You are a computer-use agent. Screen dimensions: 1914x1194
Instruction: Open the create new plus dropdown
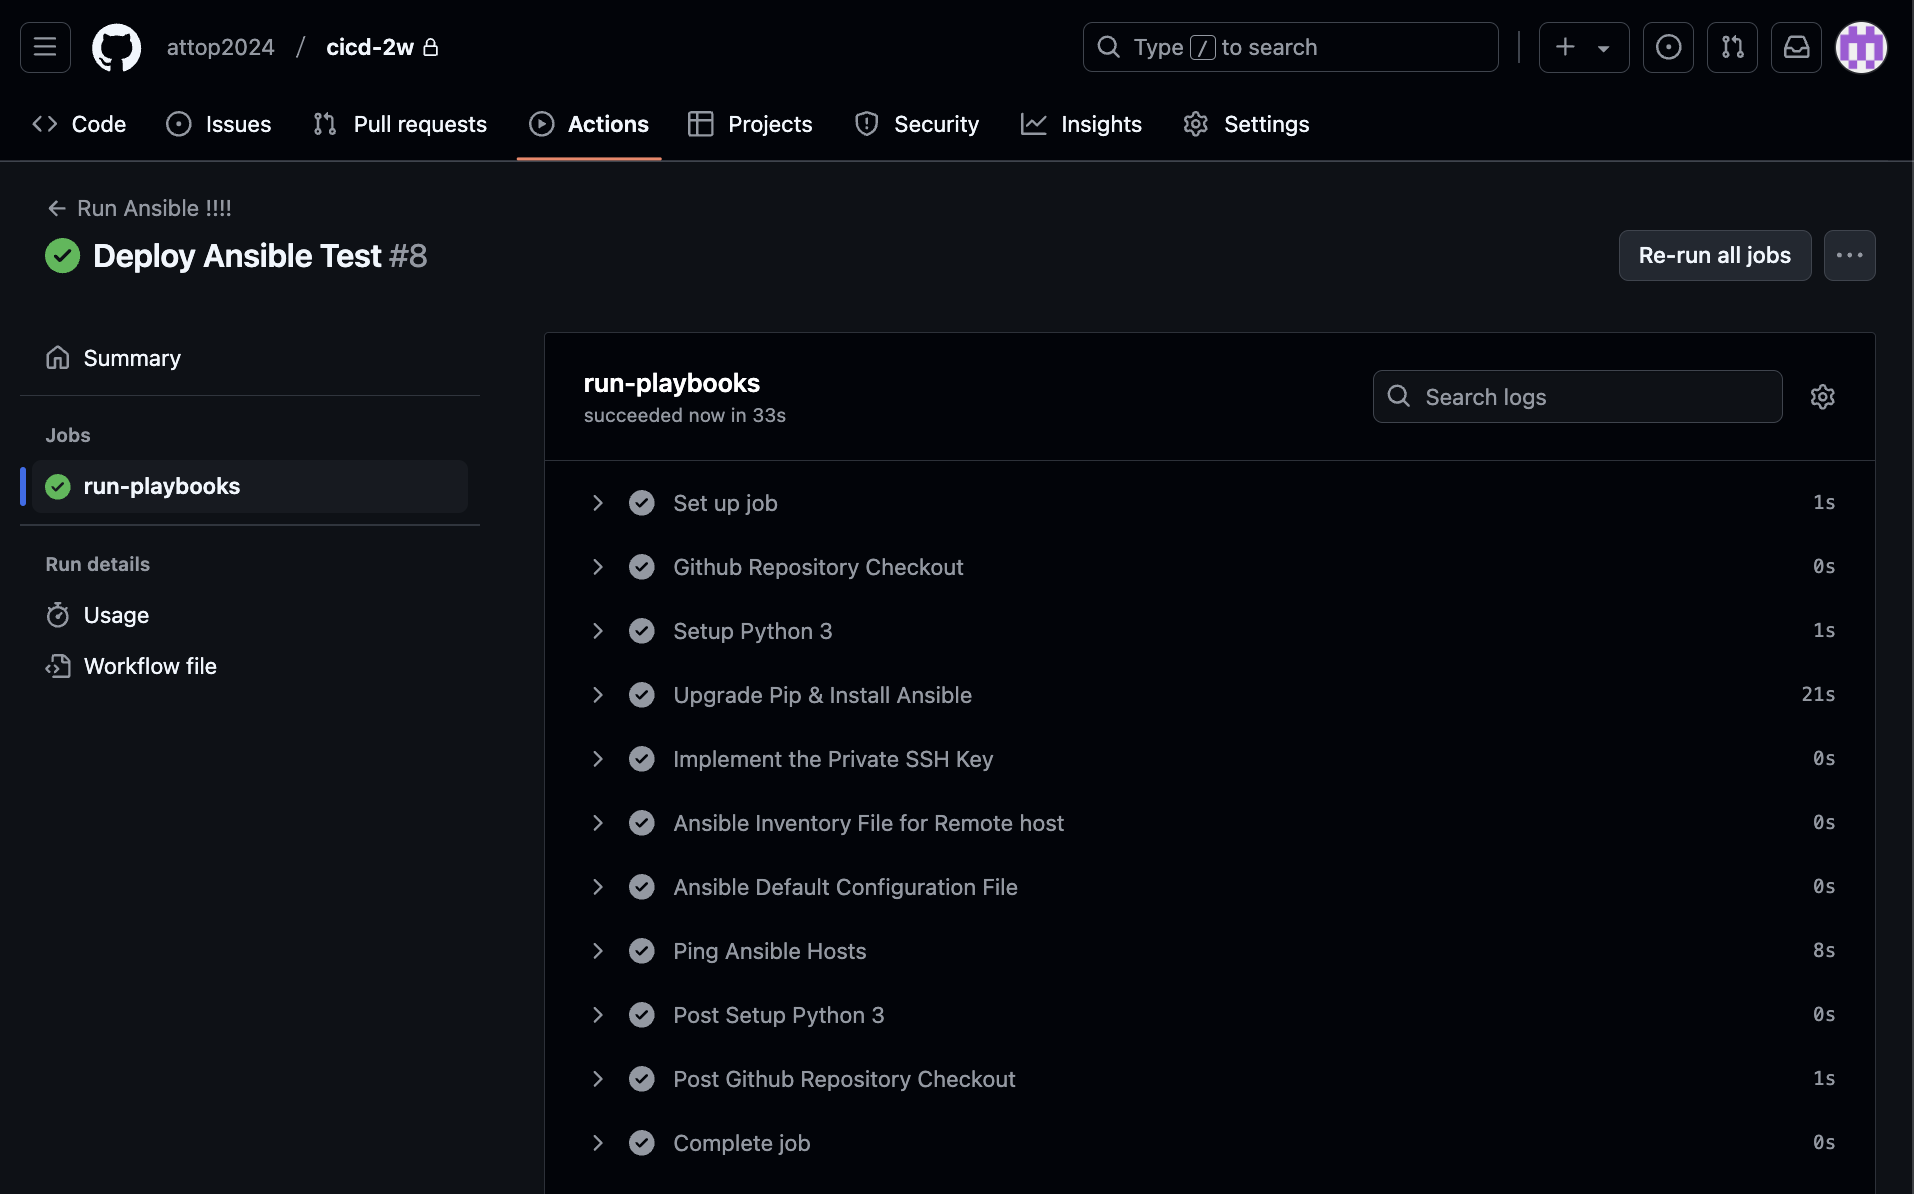point(1583,47)
